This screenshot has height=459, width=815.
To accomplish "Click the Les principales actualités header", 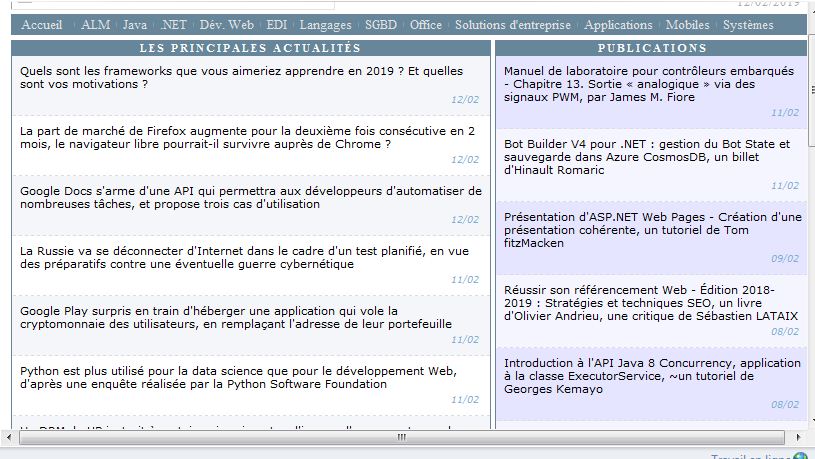I will [x=251, y=48].
